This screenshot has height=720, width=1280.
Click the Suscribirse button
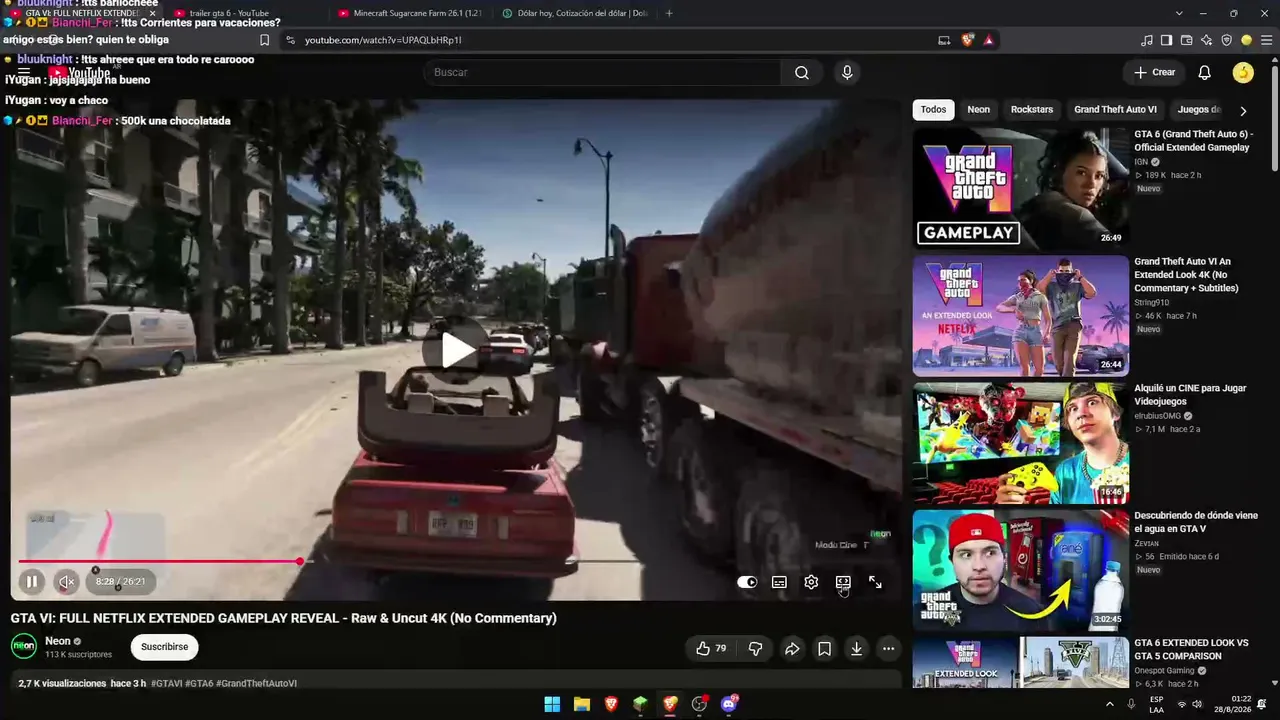(x=164, y=647)
